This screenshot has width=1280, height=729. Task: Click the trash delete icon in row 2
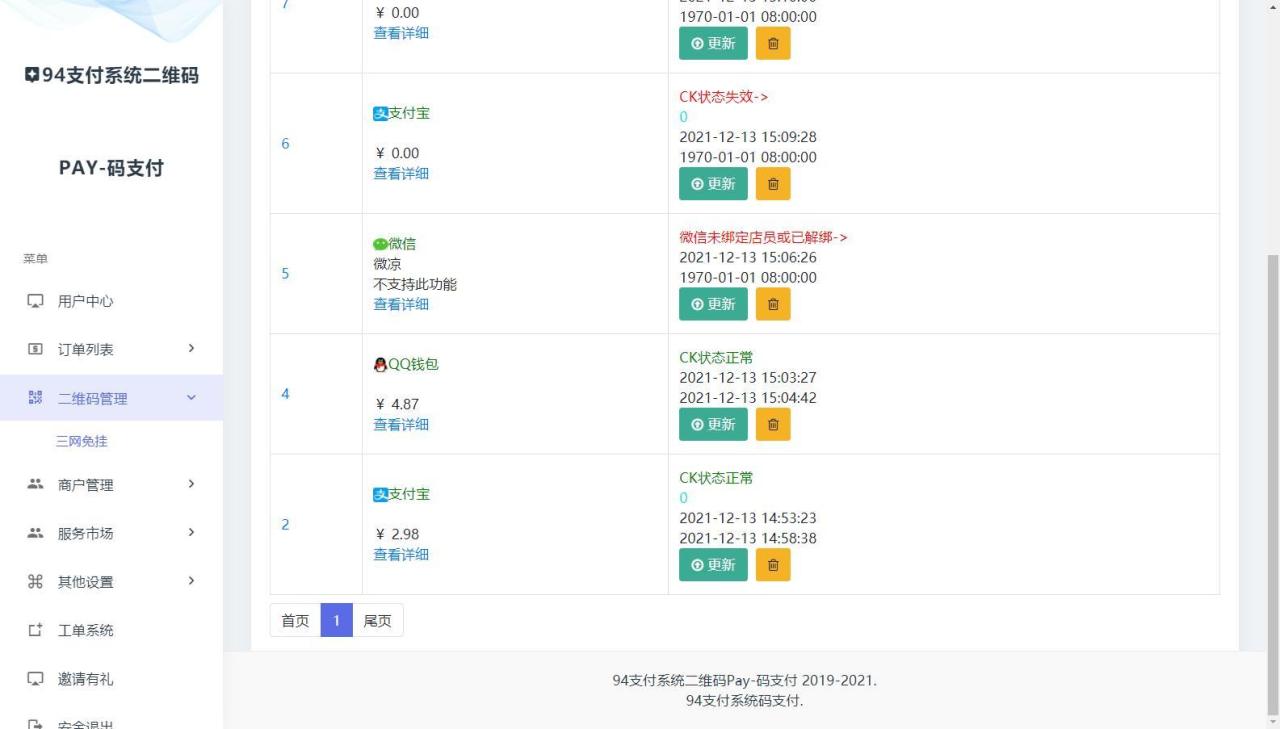tap(773, 565)
